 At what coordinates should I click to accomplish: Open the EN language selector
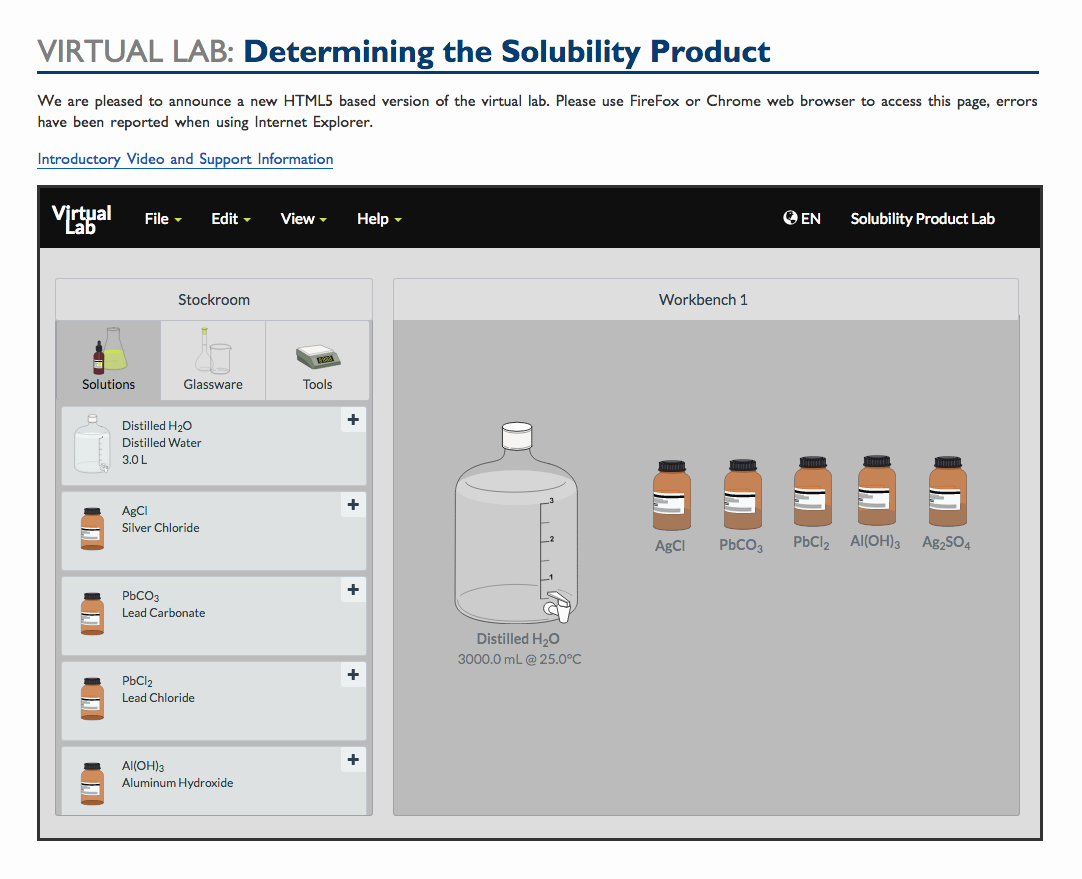801,218
